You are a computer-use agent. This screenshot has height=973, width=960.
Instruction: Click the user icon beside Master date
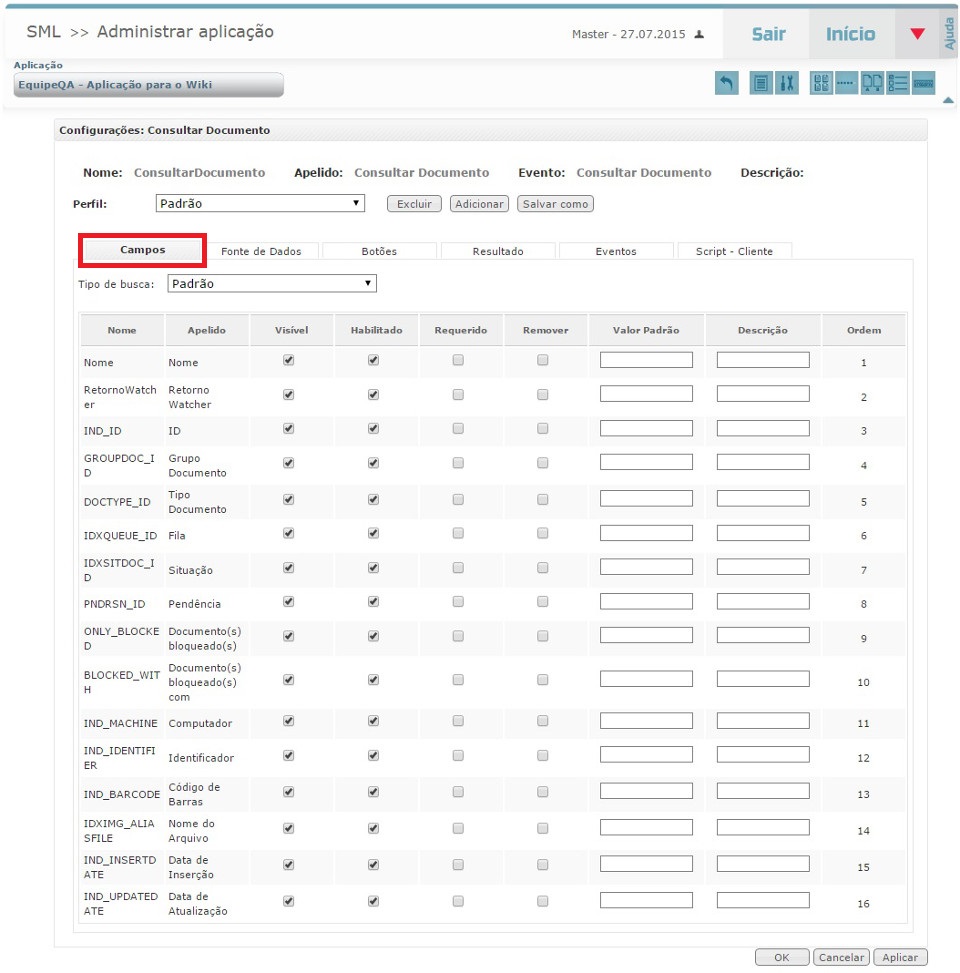click(699, 34)
